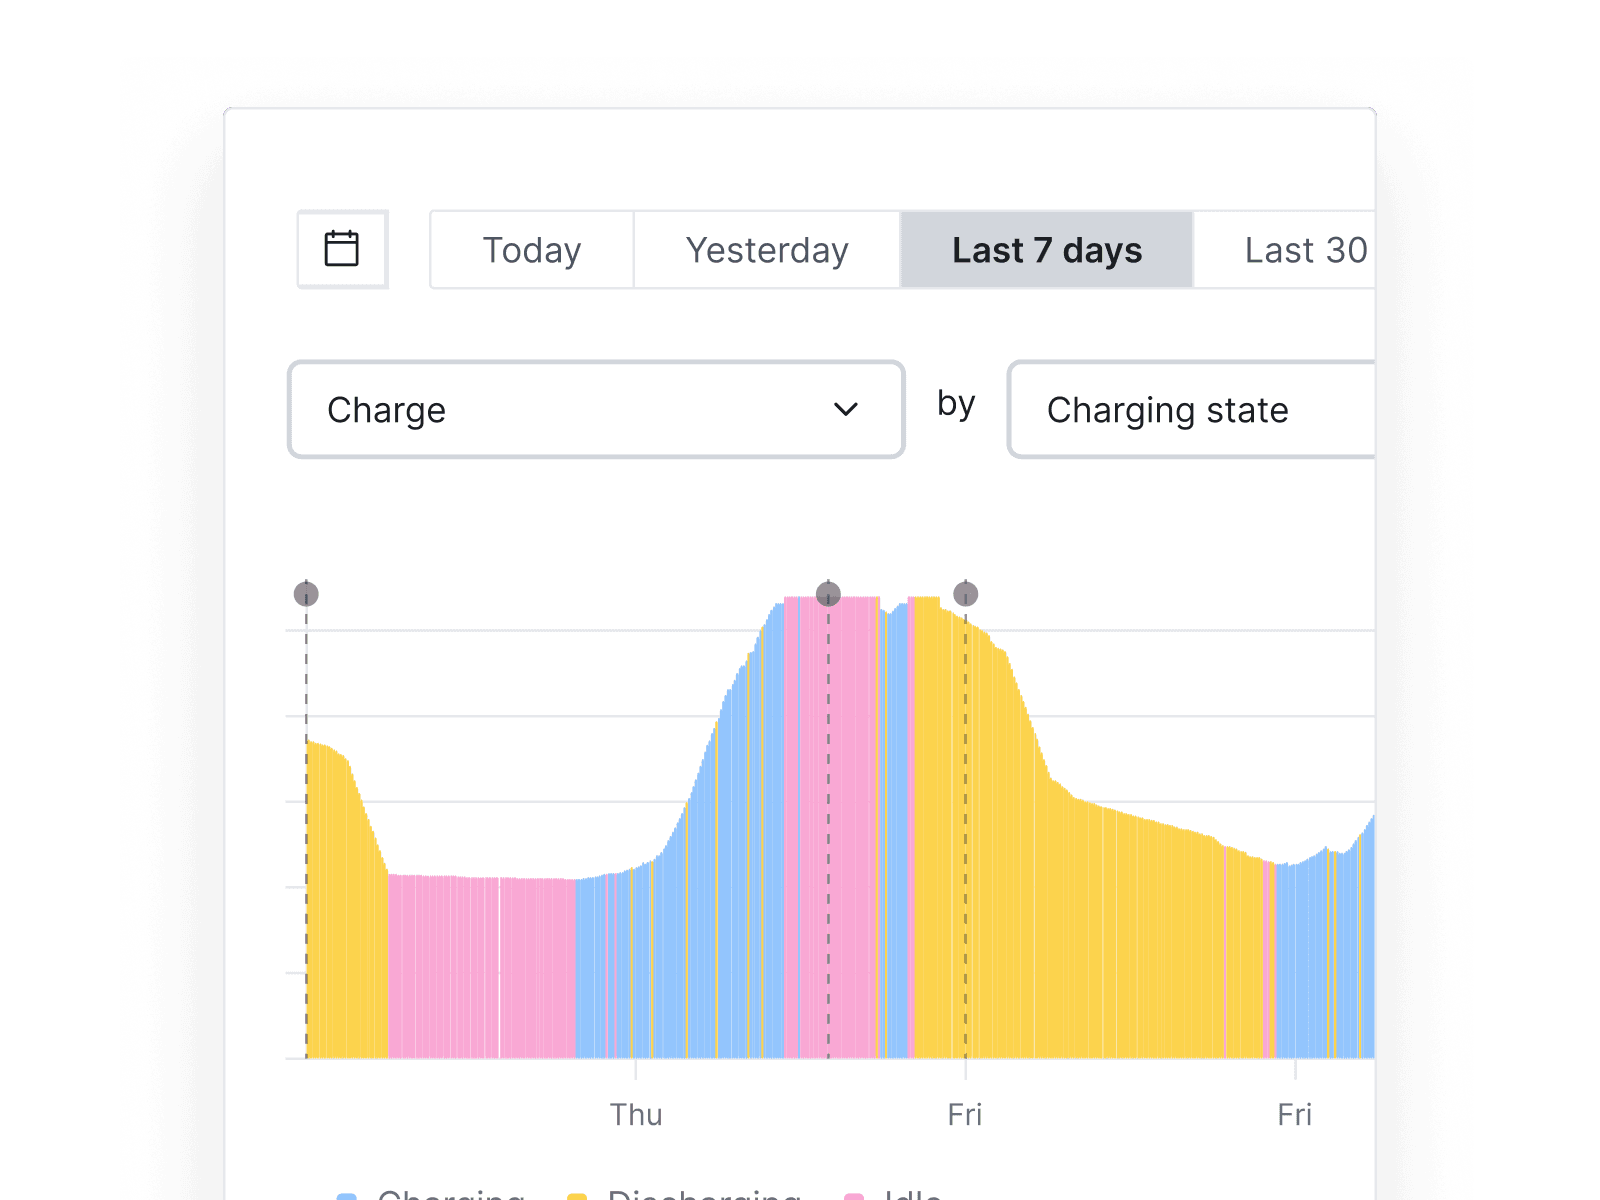Open the Charge metric dropdown
1600x1200 pixels.
tap(595, 409)
